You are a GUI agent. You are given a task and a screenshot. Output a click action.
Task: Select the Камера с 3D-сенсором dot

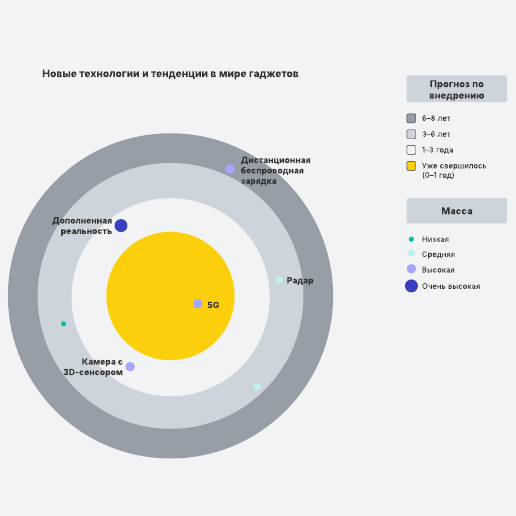(130, 367)
